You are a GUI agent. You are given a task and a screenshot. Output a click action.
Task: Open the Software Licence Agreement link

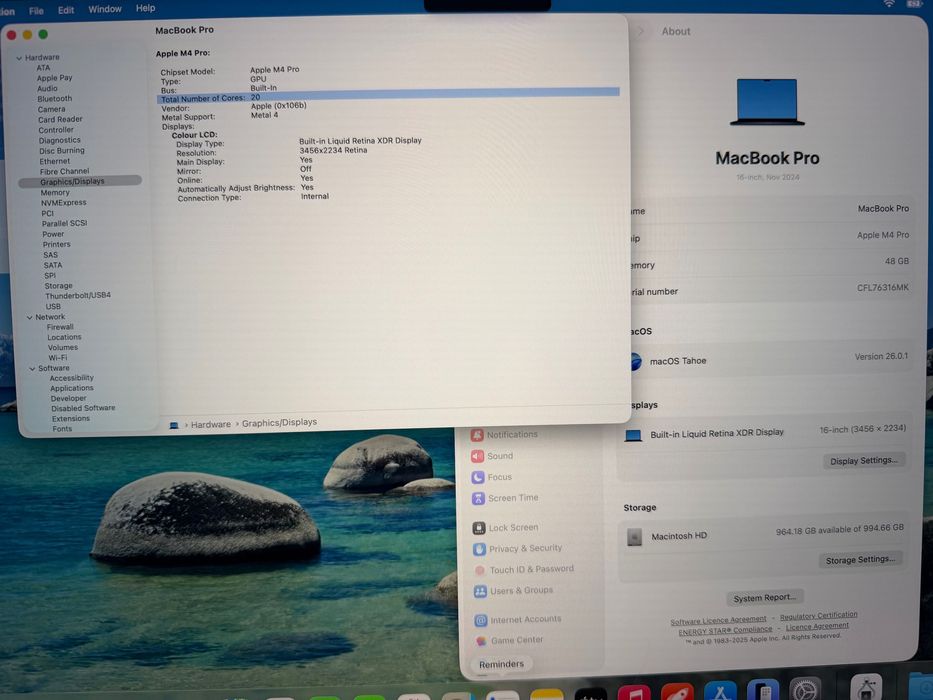click(x=718, y=621)
